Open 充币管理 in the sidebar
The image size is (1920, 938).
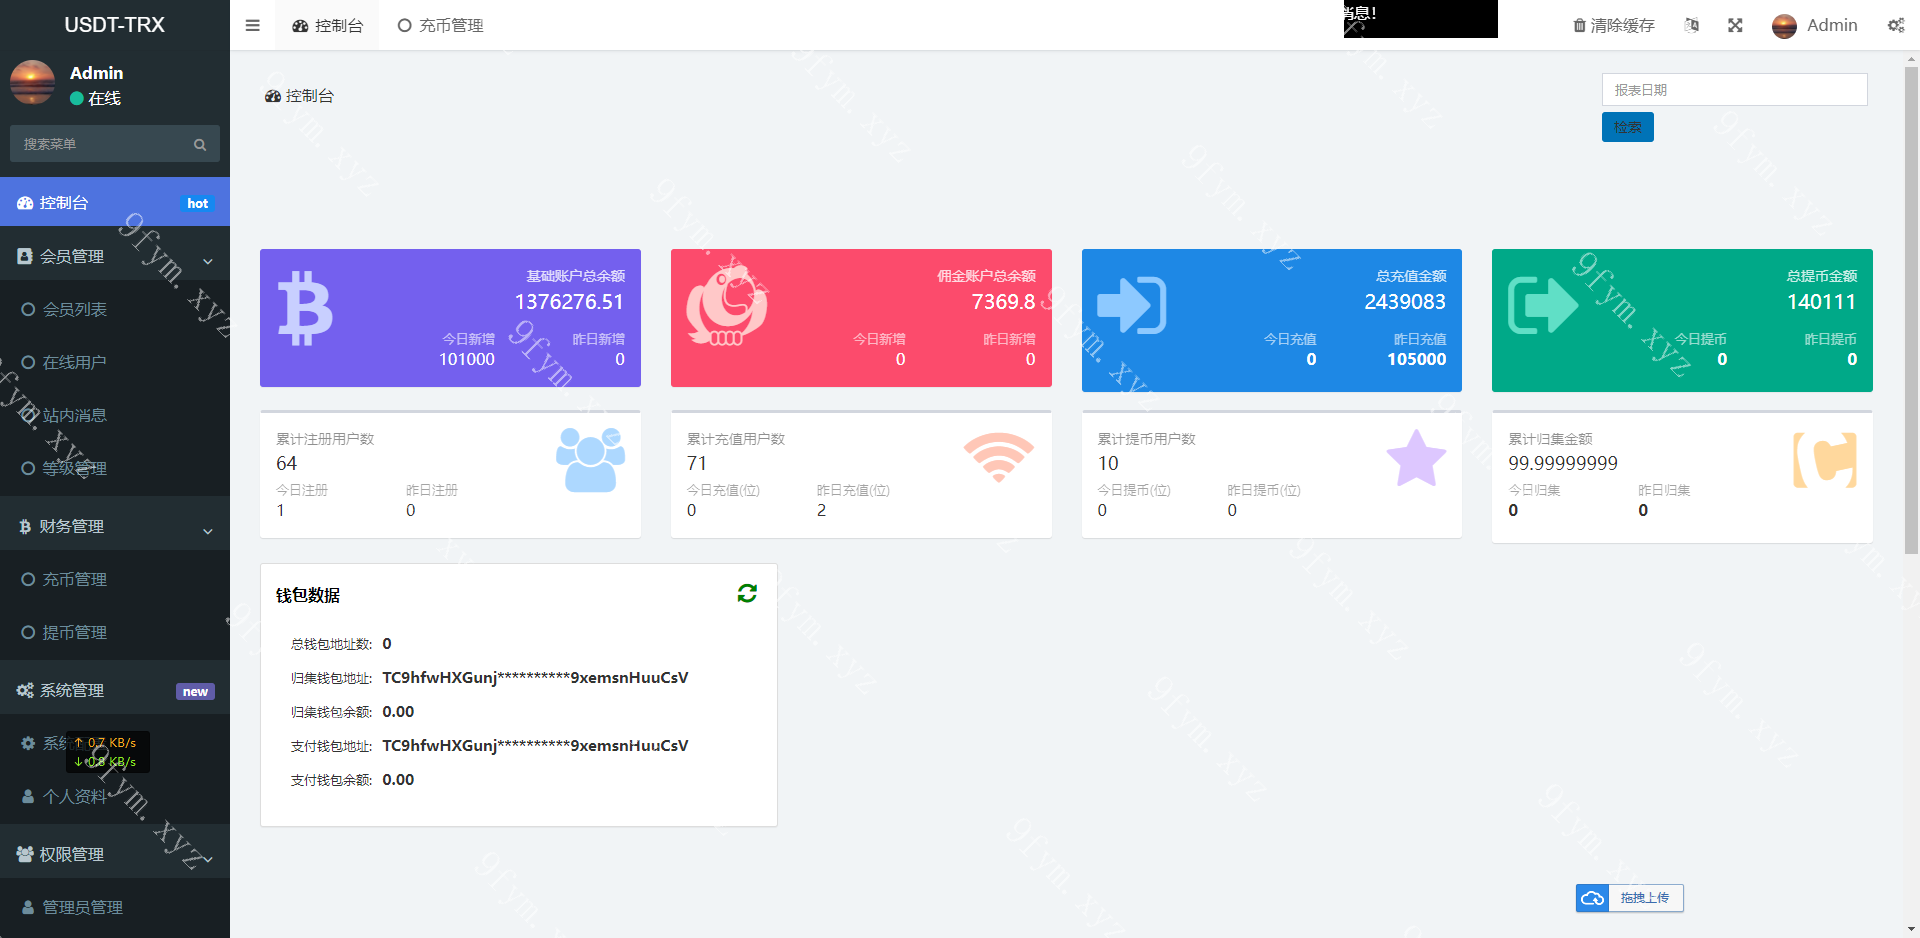(x=115, y=580)
